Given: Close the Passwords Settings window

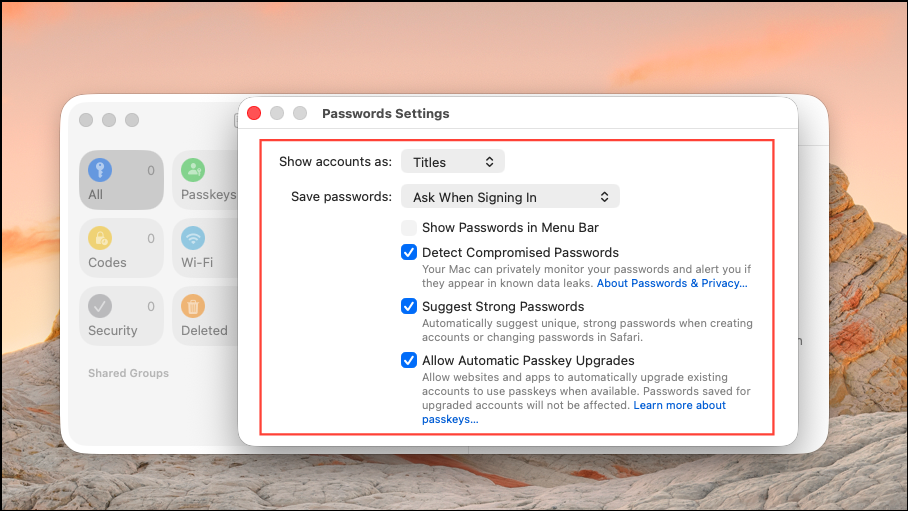Looking at the screenshot, I should click(x=254, y=113).
